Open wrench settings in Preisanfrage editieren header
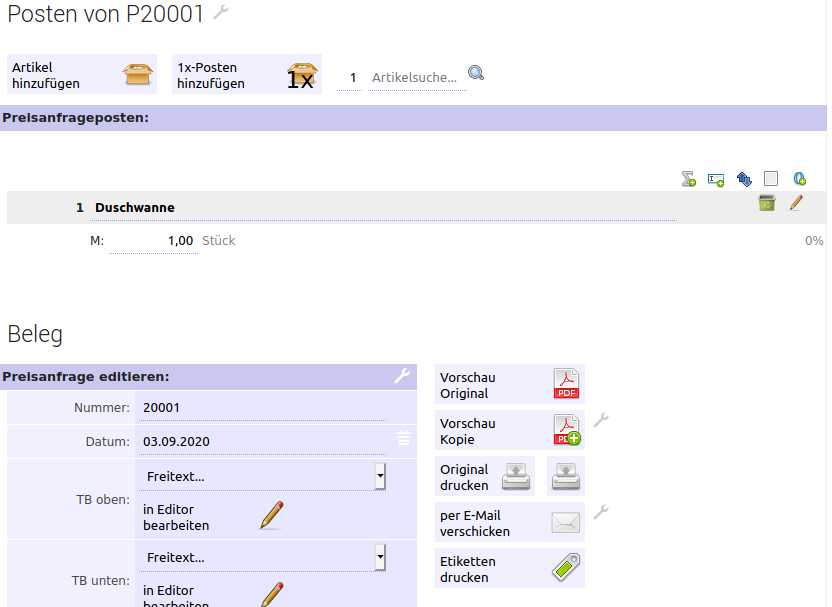 (402, 376)
